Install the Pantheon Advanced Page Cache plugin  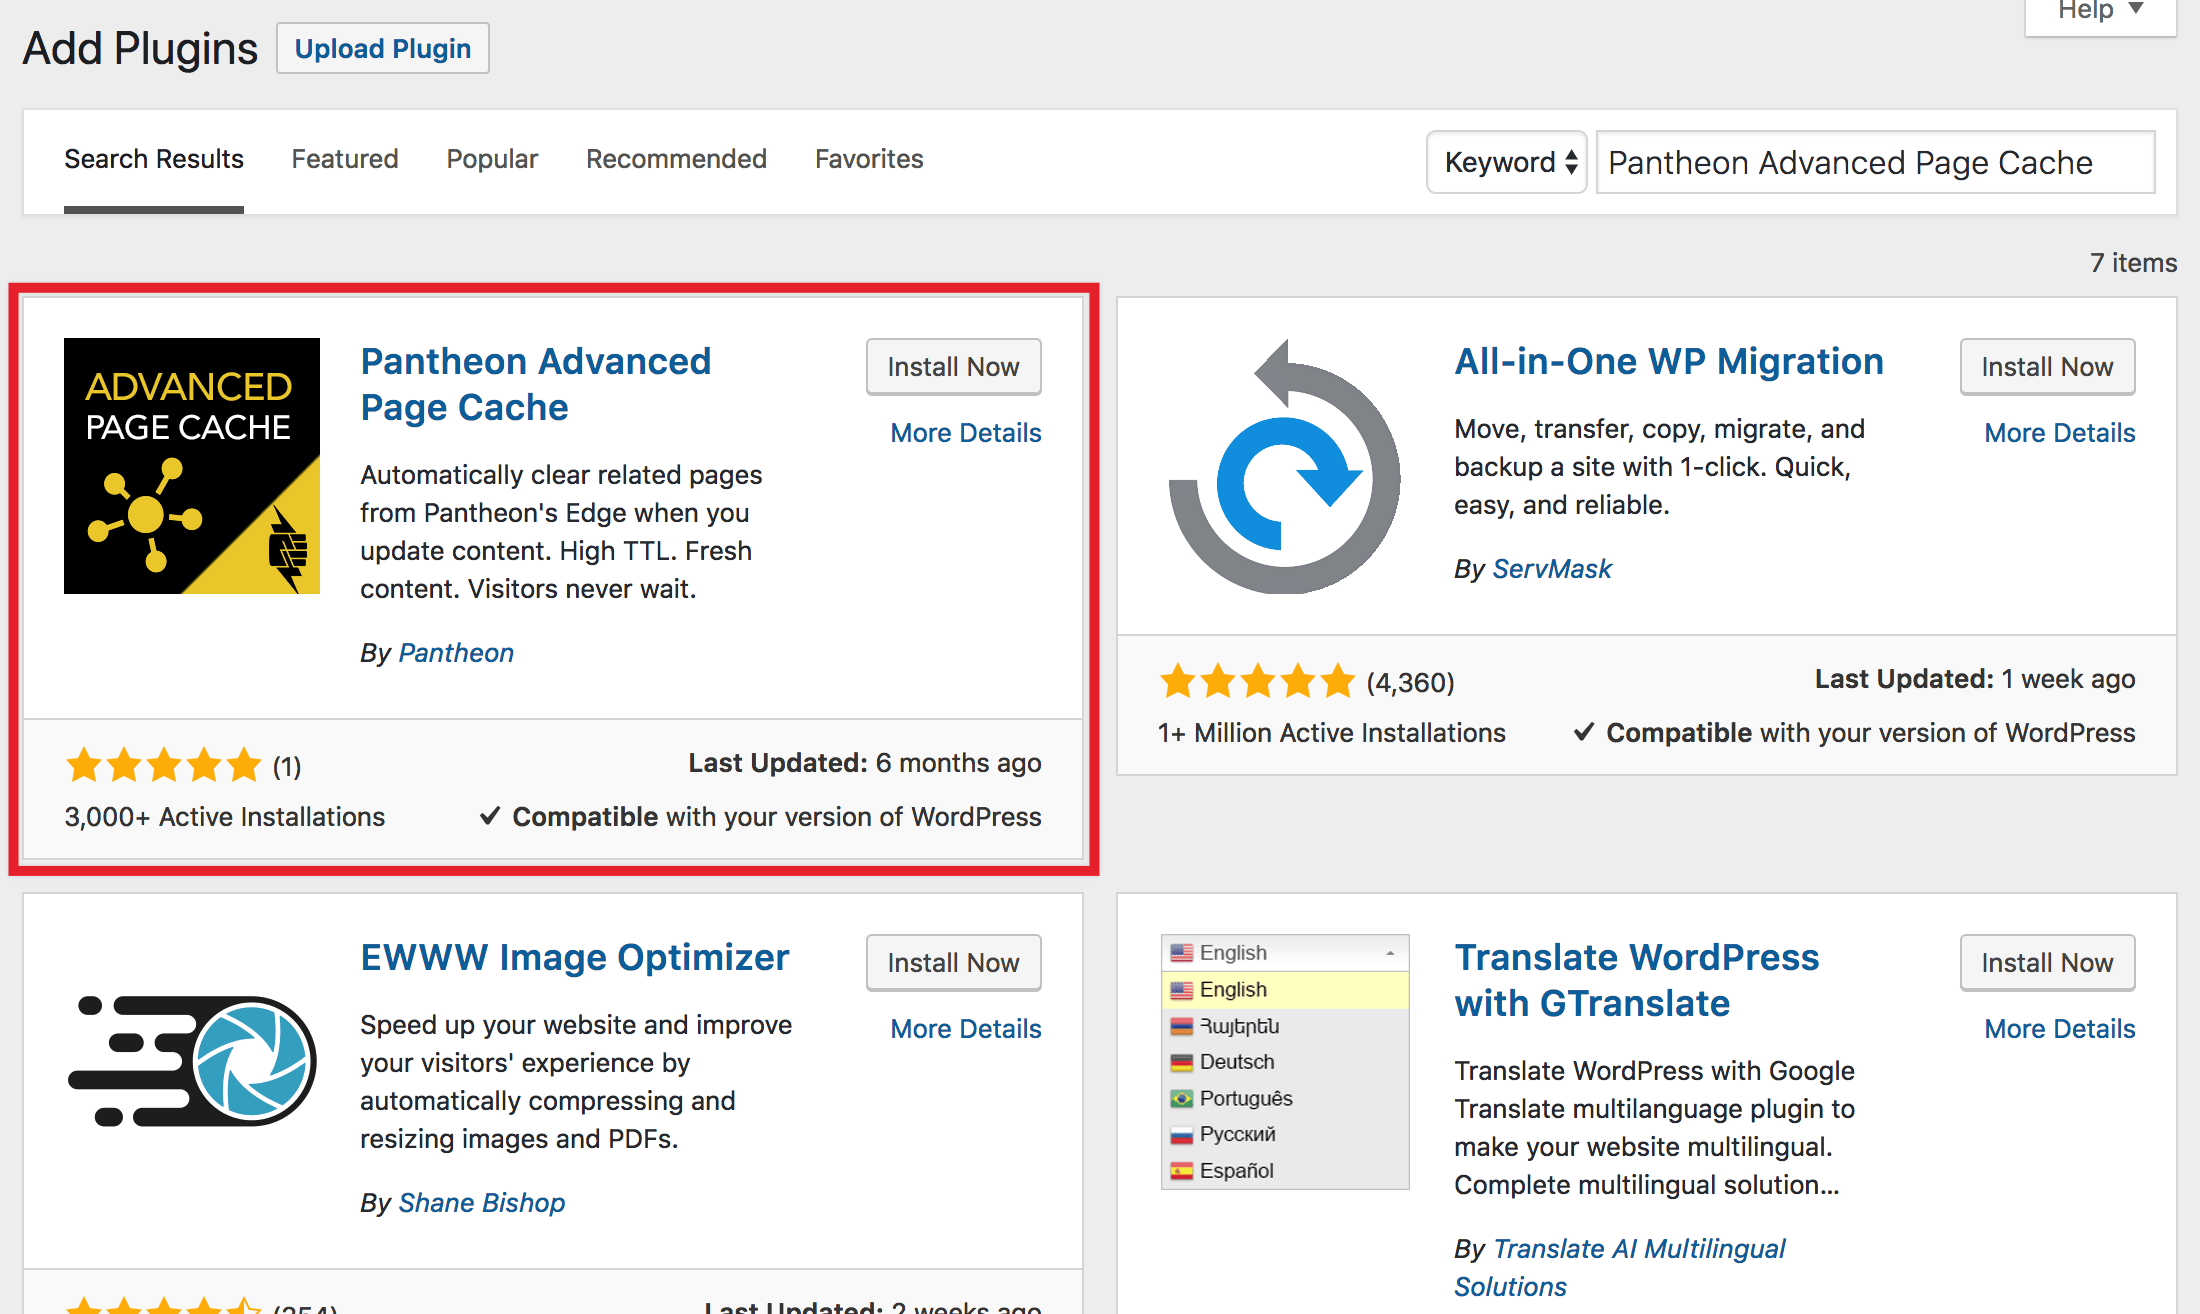(953, 366)
